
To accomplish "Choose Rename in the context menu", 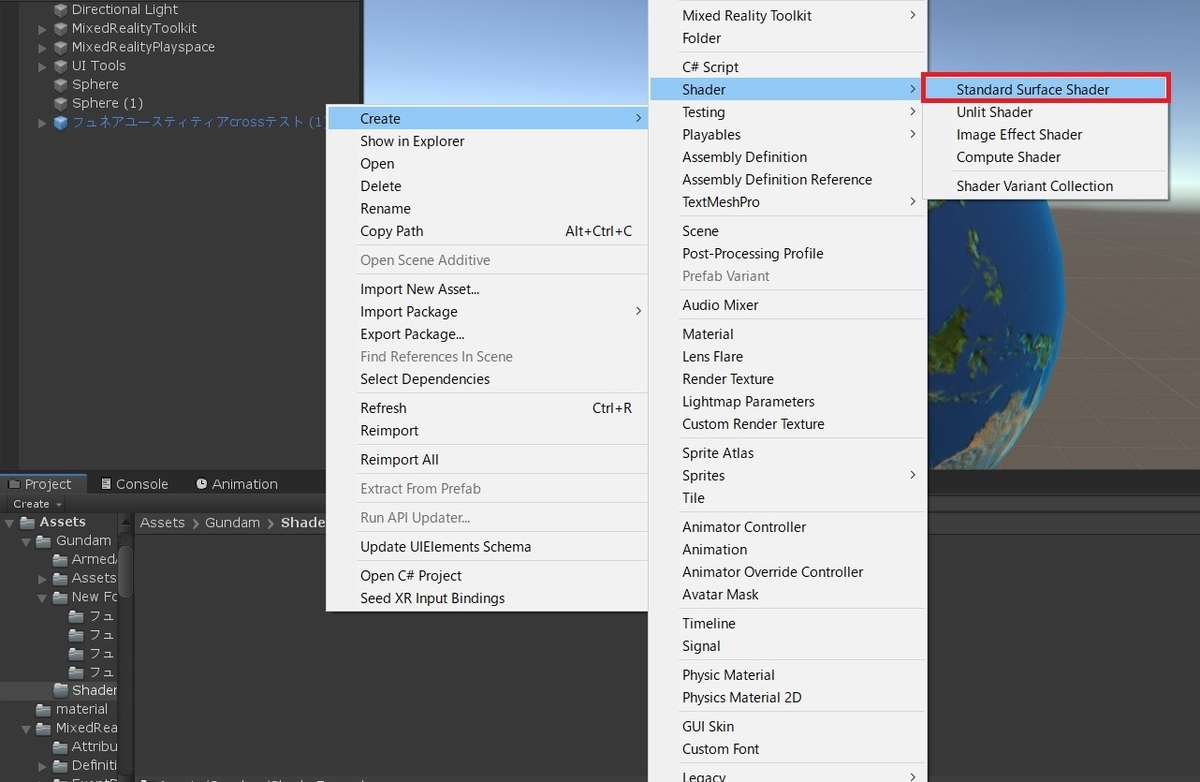I will click(x=488, y=208).
